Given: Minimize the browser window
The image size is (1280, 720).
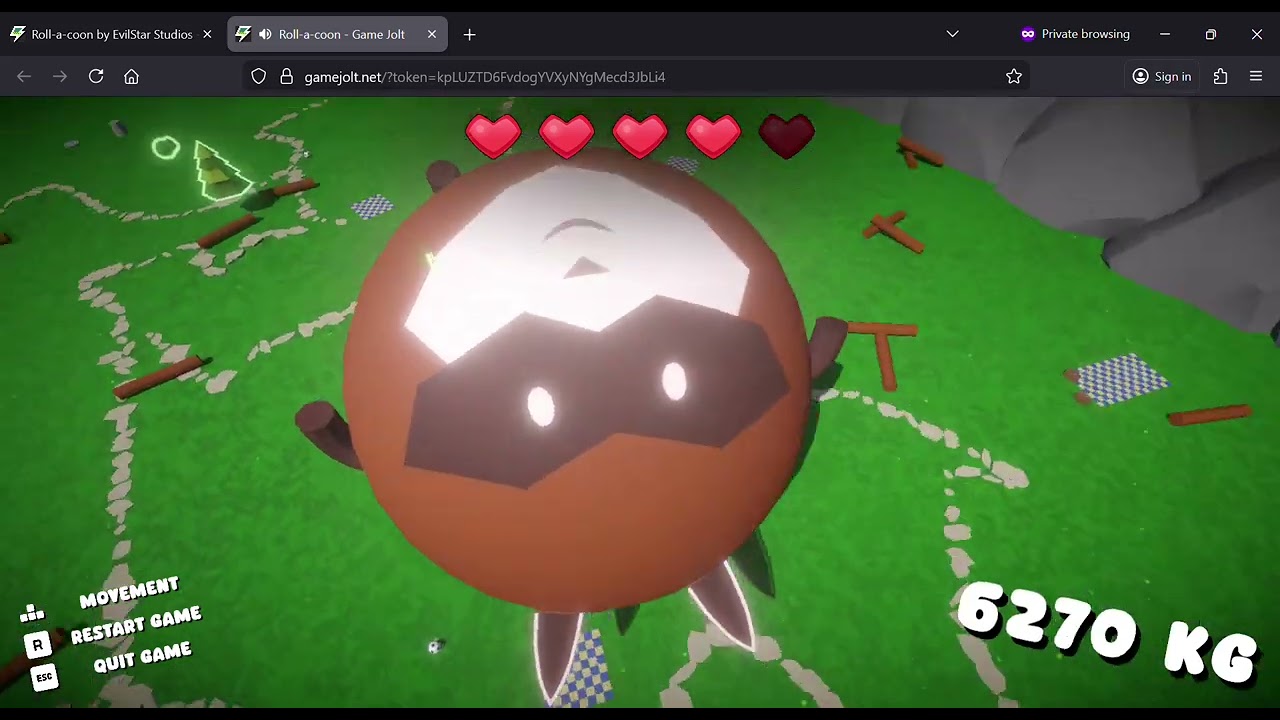Looking at the screenshot, I should [x=1165, y=34].
